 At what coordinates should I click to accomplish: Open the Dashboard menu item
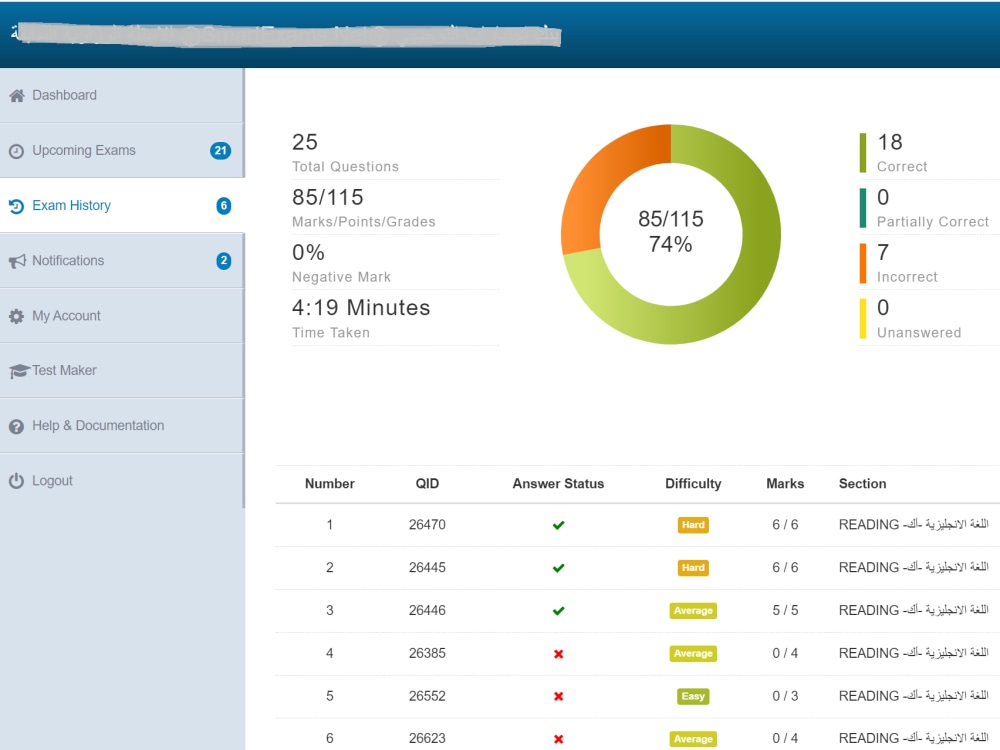121,95
